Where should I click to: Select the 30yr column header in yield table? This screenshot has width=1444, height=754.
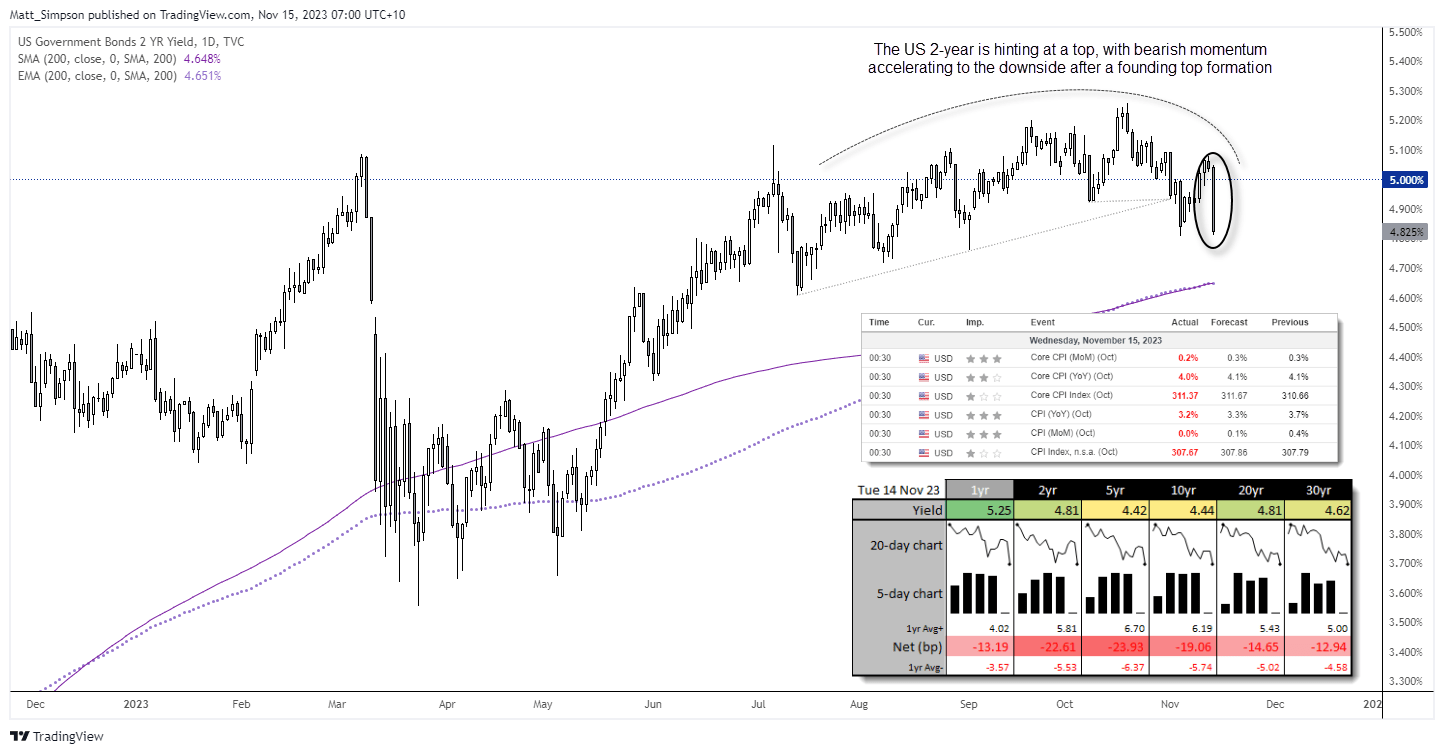point(1317,489)
